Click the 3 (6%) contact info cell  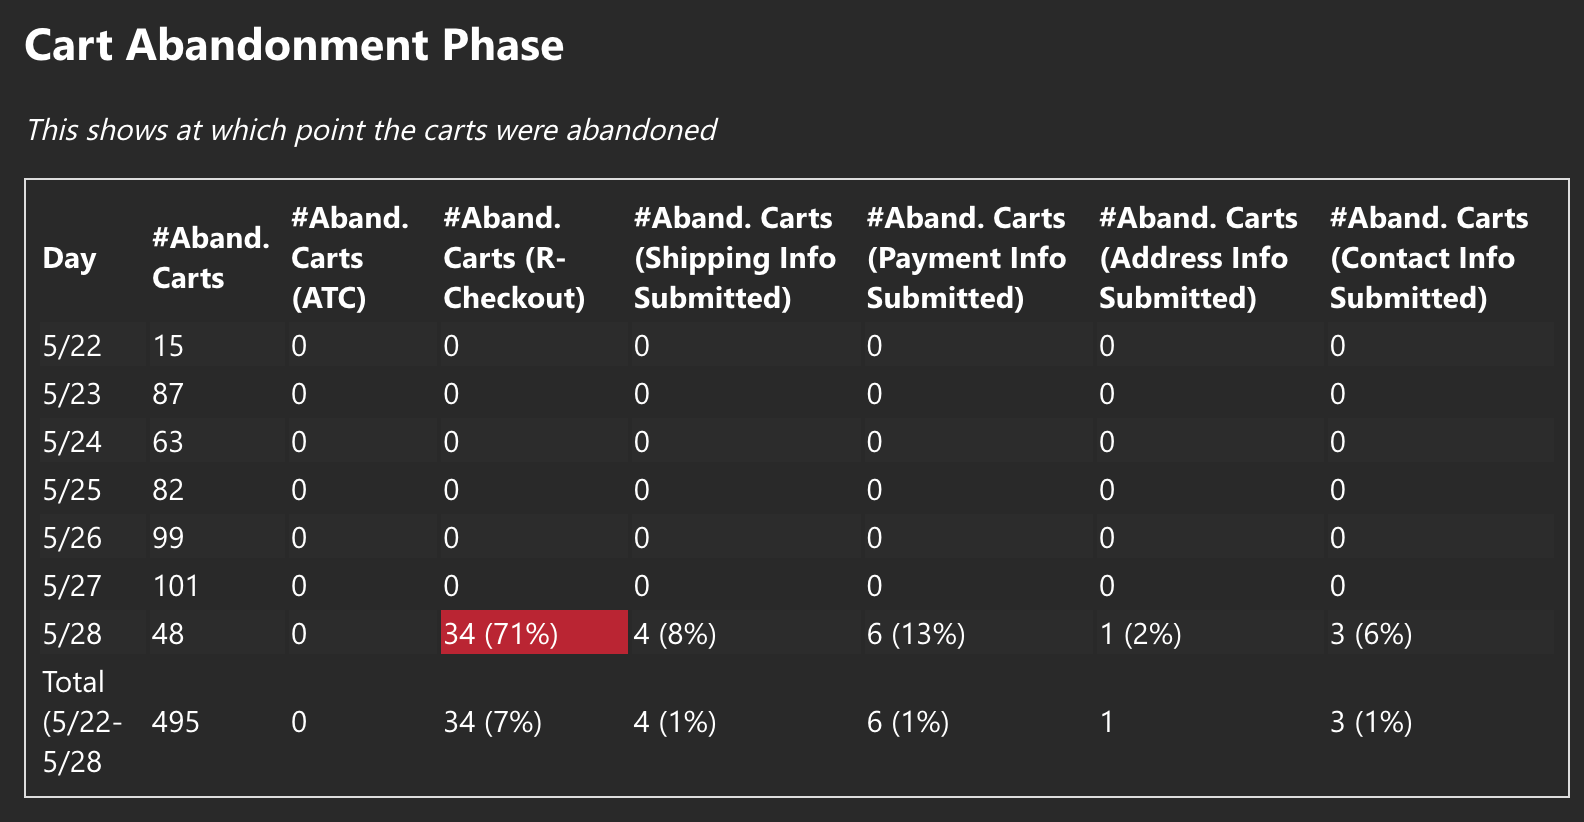(x=1370, y=634)
